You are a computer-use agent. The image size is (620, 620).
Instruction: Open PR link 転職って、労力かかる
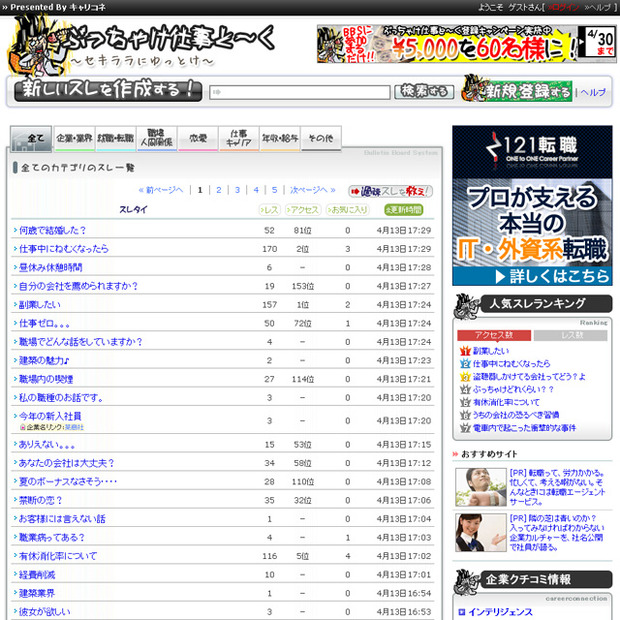pyautogui.click(x=557, y=487)
